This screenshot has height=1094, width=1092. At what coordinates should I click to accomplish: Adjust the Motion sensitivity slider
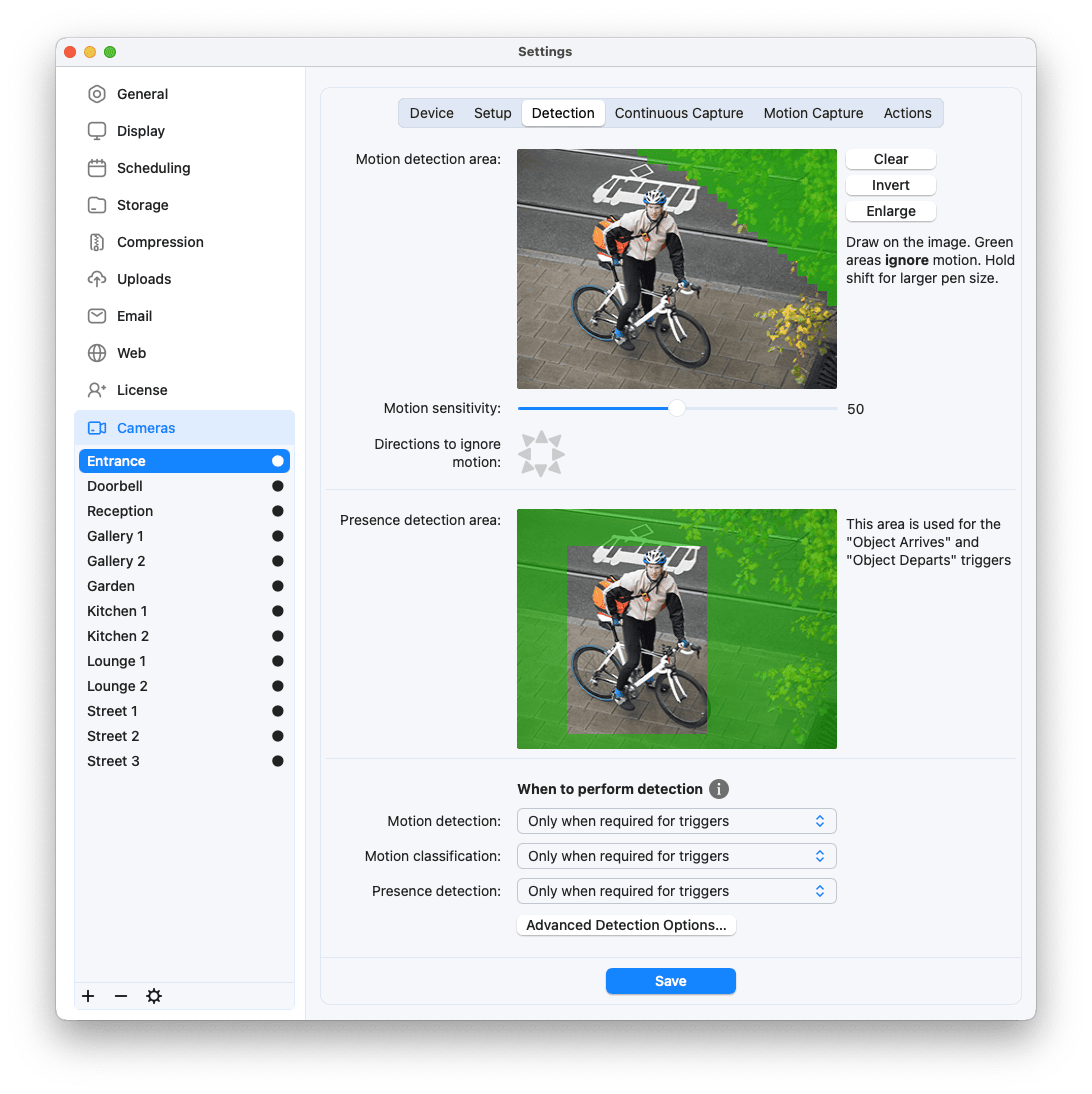(x=676, y=408)
